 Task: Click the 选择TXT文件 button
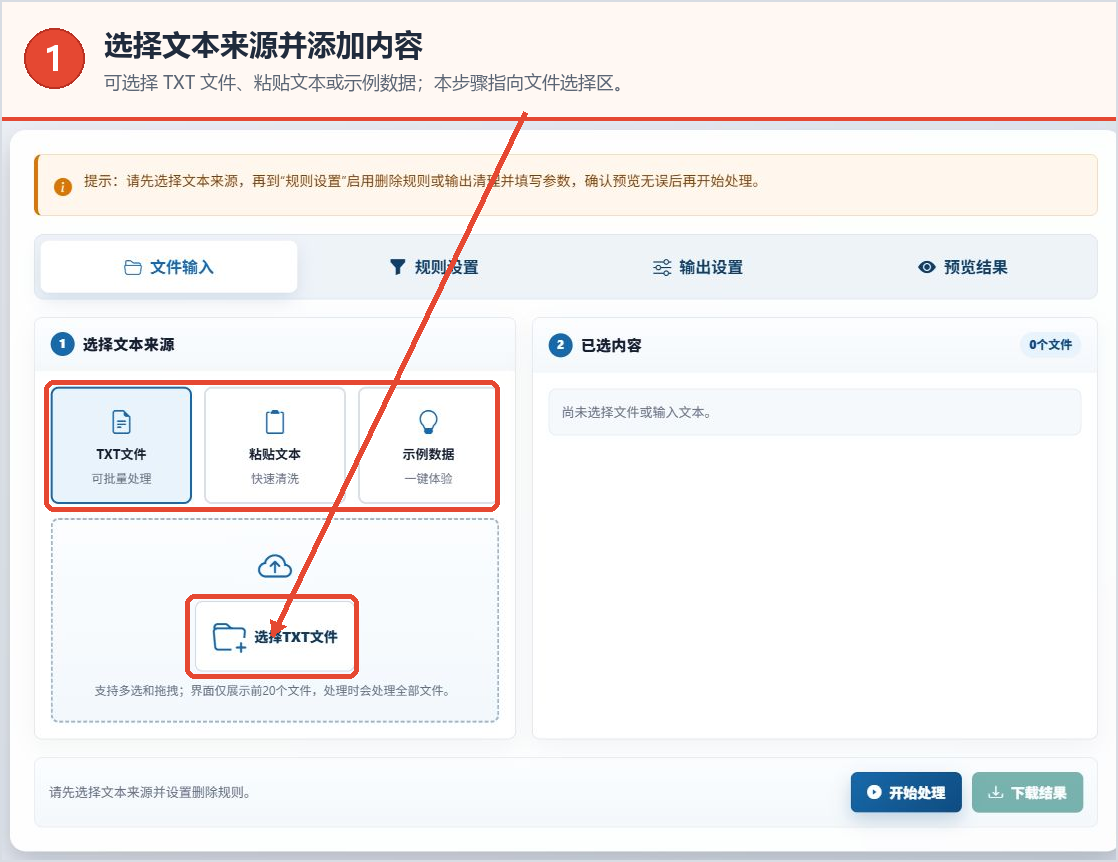coord(275,636)
